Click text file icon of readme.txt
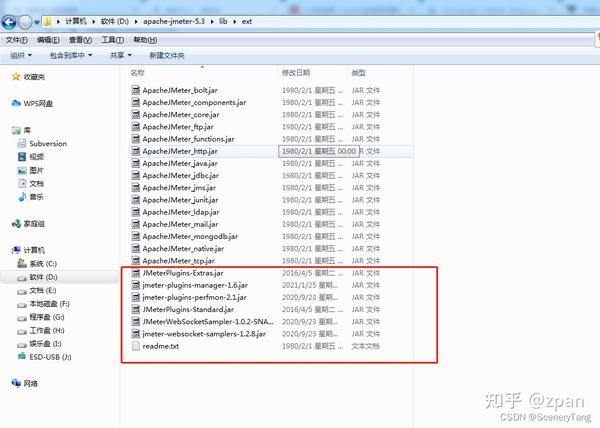The width and height of the screenshot is (600, 428). [x=135, y=346]
